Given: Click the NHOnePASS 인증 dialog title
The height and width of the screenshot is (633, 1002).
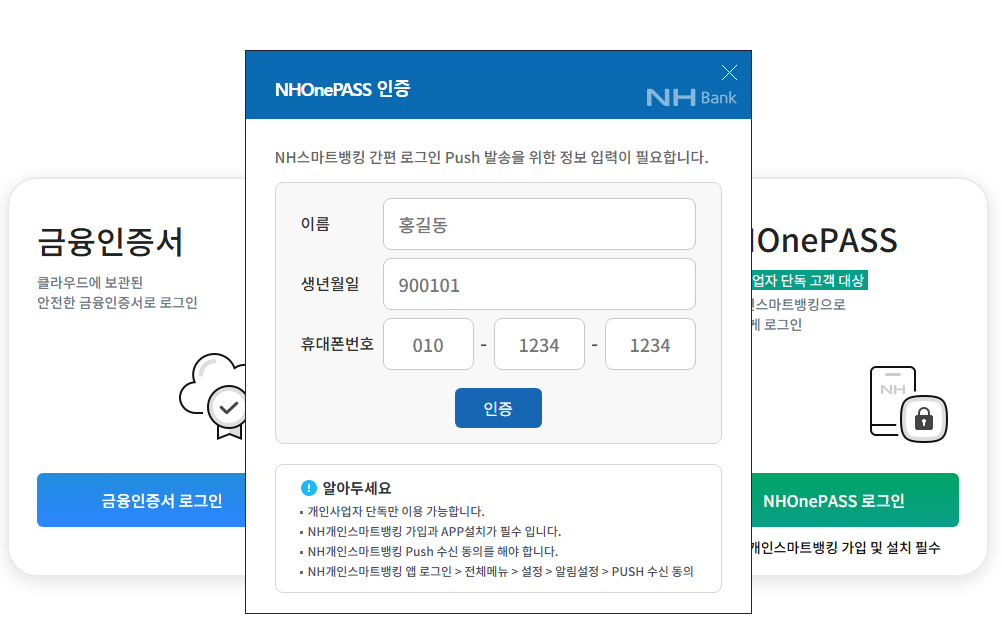Looking at the screenshot, I should [343, 89].
